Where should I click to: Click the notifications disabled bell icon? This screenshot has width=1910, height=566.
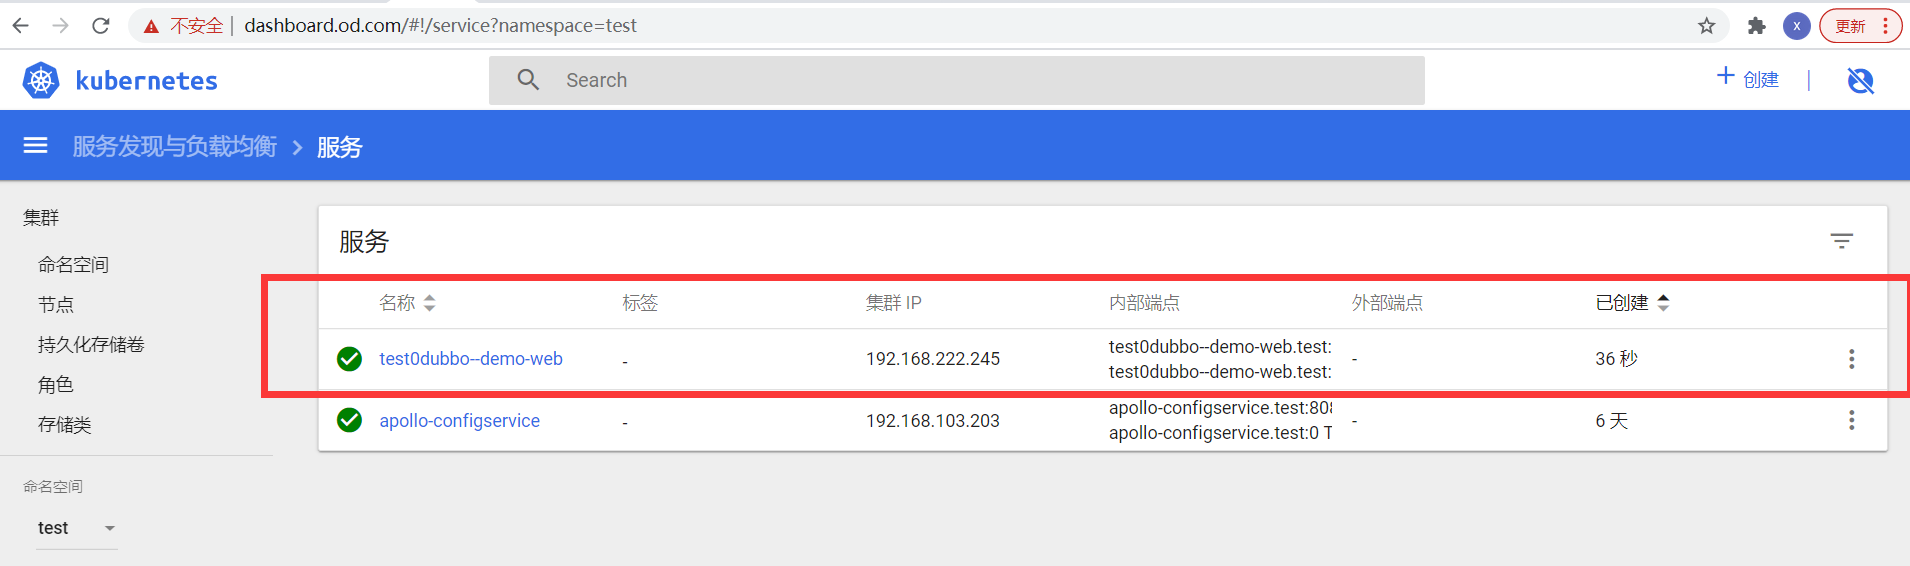[1860, 80]
